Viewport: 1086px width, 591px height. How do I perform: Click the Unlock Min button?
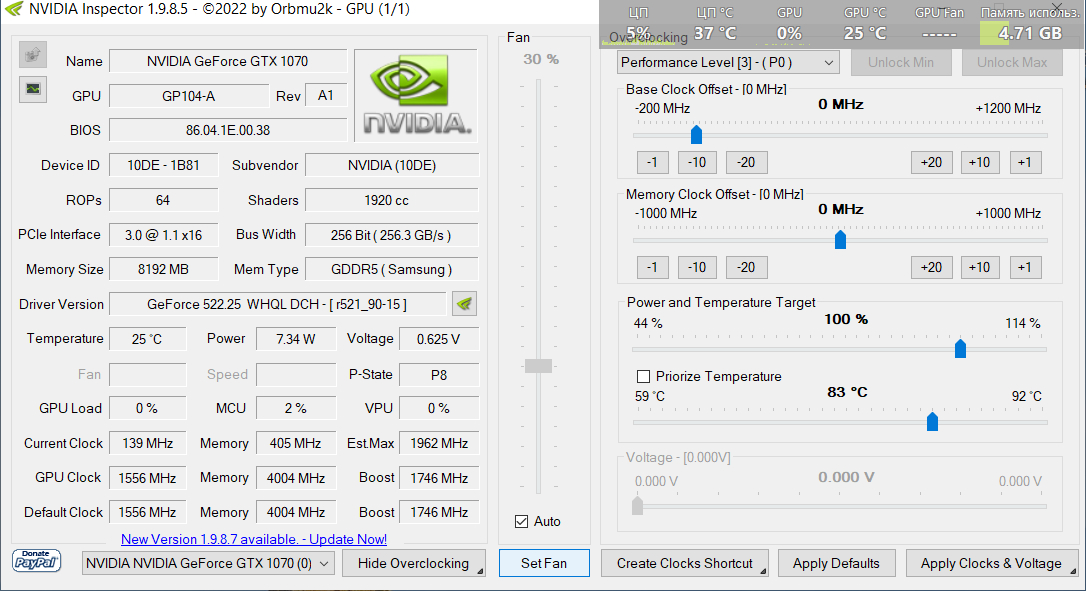click(900, 62)
